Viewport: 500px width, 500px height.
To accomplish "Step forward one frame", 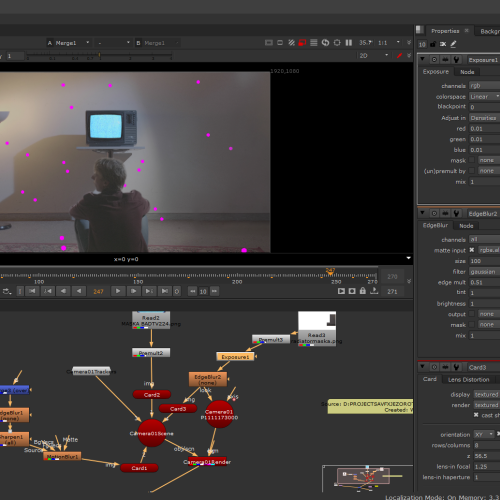I will click(133, 291).
